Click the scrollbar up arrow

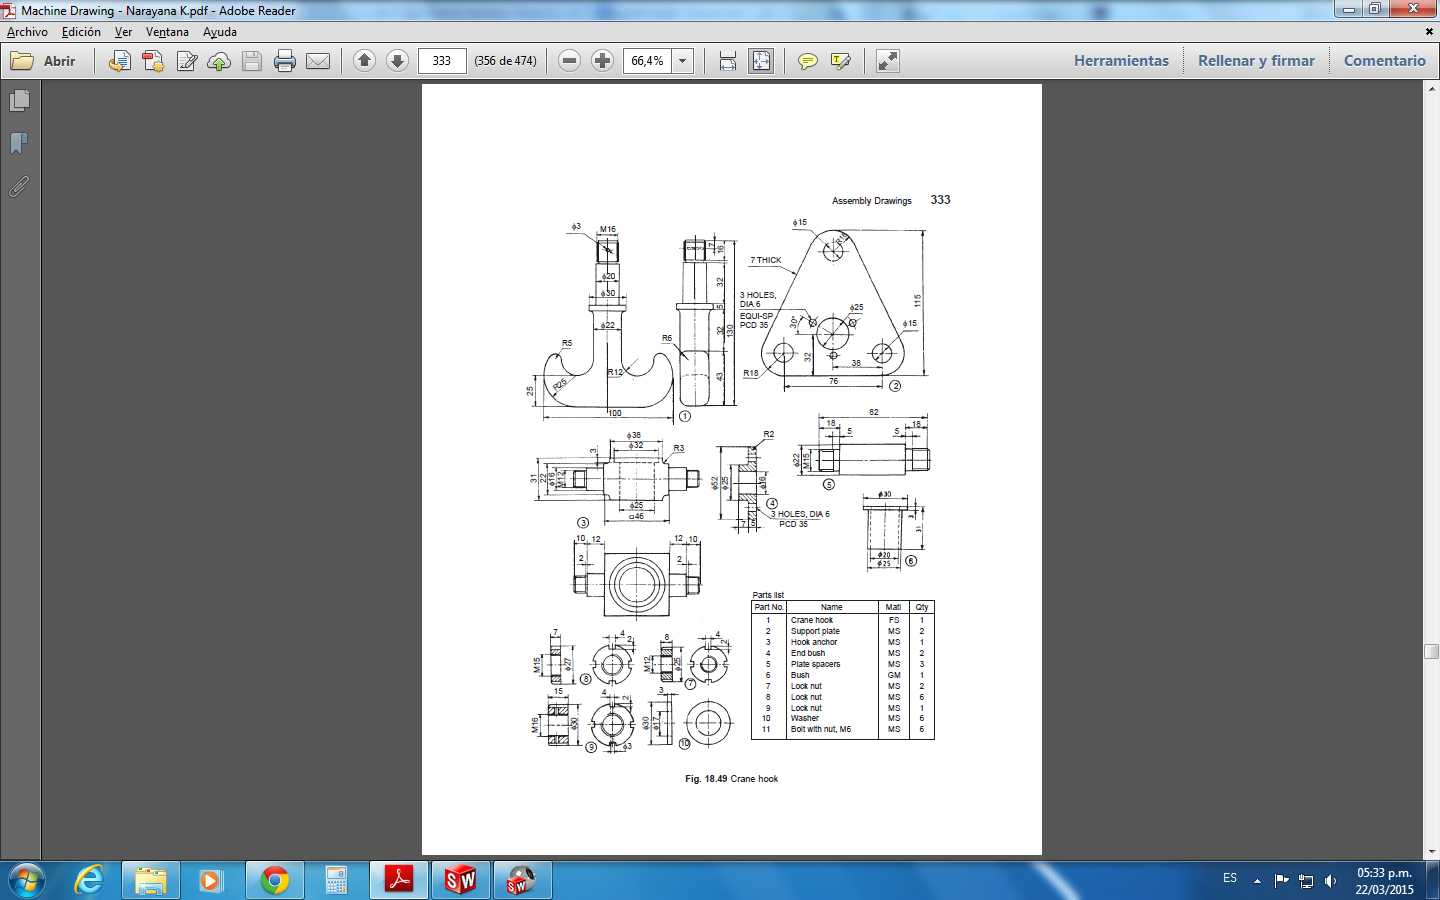point(1431,88)
